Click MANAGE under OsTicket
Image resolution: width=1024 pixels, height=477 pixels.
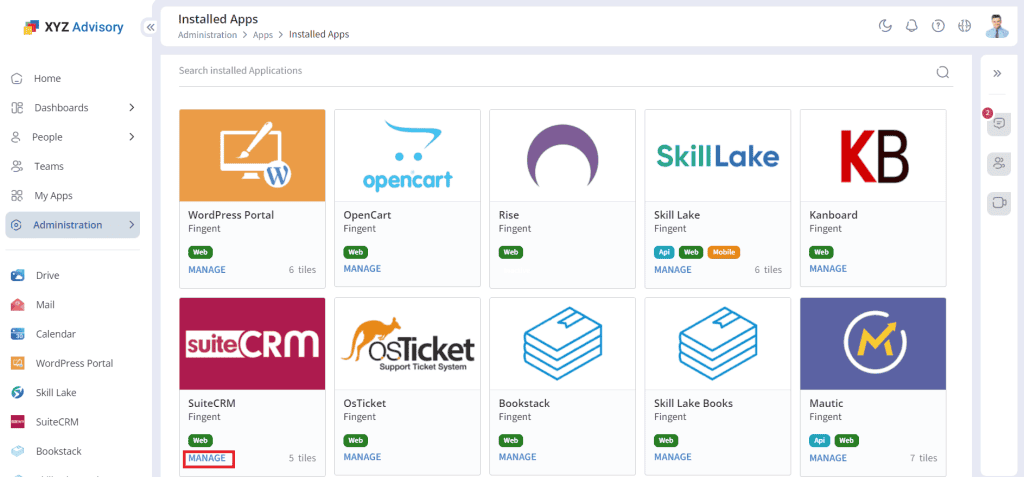[x=362, y=457]
